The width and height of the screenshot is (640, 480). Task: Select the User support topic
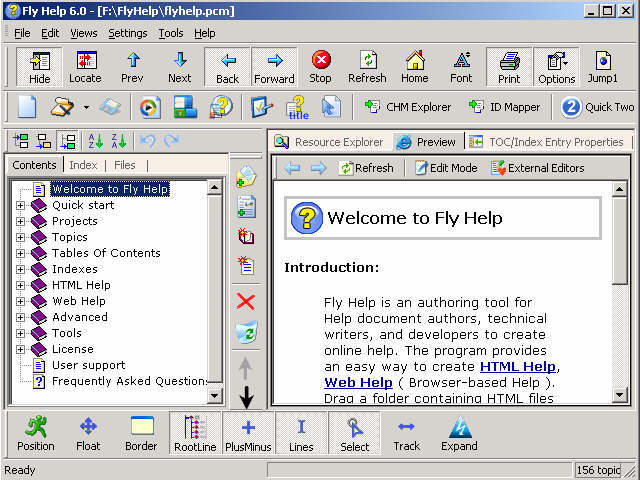(89, 365)
